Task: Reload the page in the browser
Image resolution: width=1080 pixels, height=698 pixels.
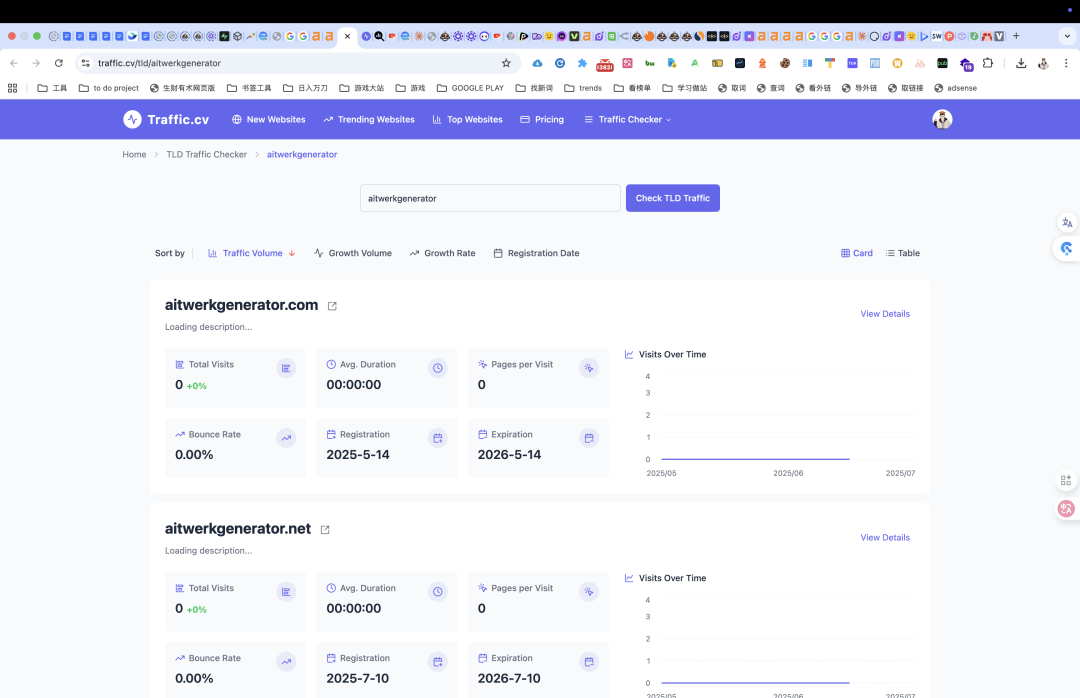Action: click(59, 63)
